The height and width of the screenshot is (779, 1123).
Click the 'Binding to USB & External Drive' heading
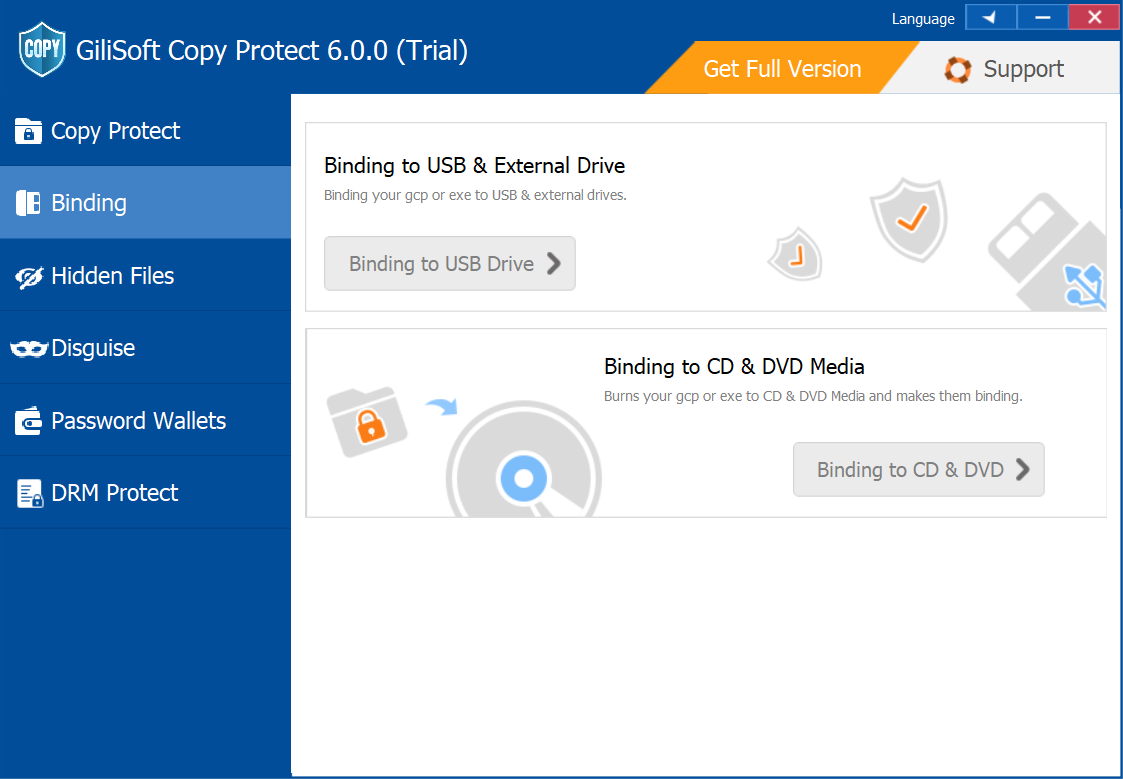point(474,166)
